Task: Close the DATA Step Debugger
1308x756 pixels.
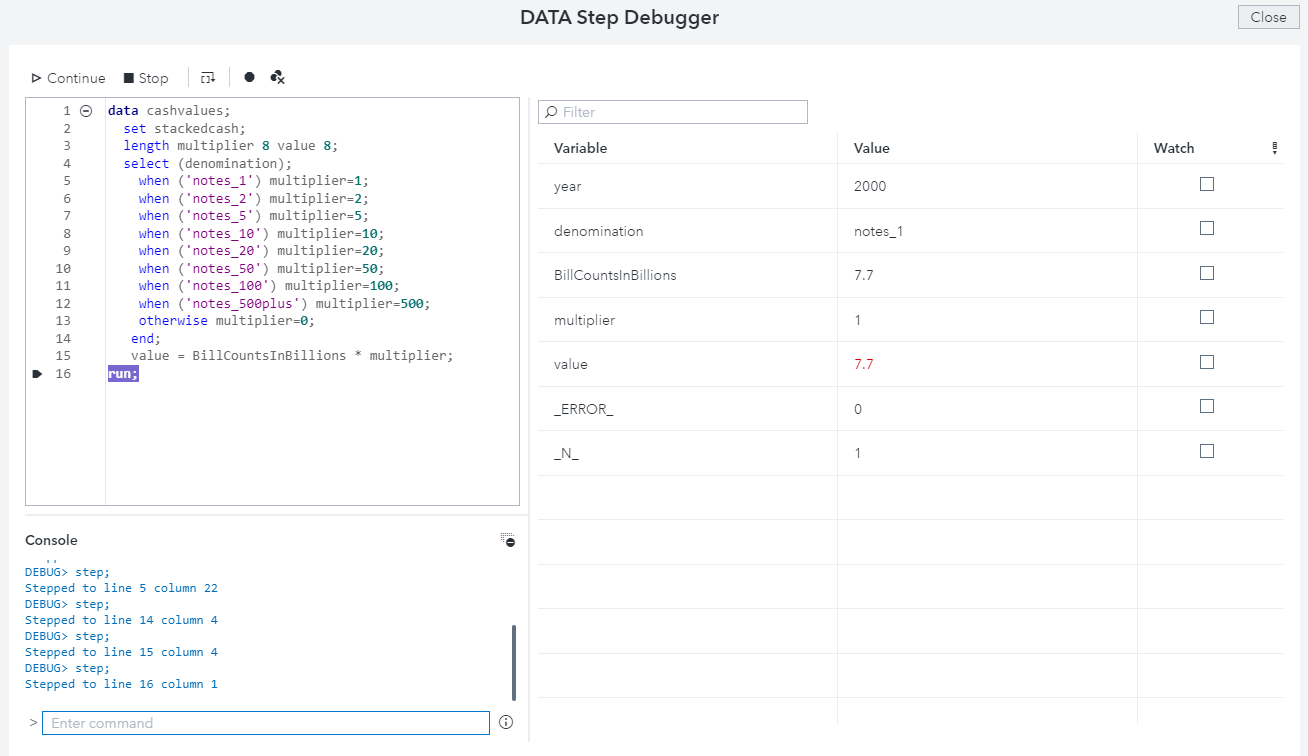Action: tap(1267, 17)
